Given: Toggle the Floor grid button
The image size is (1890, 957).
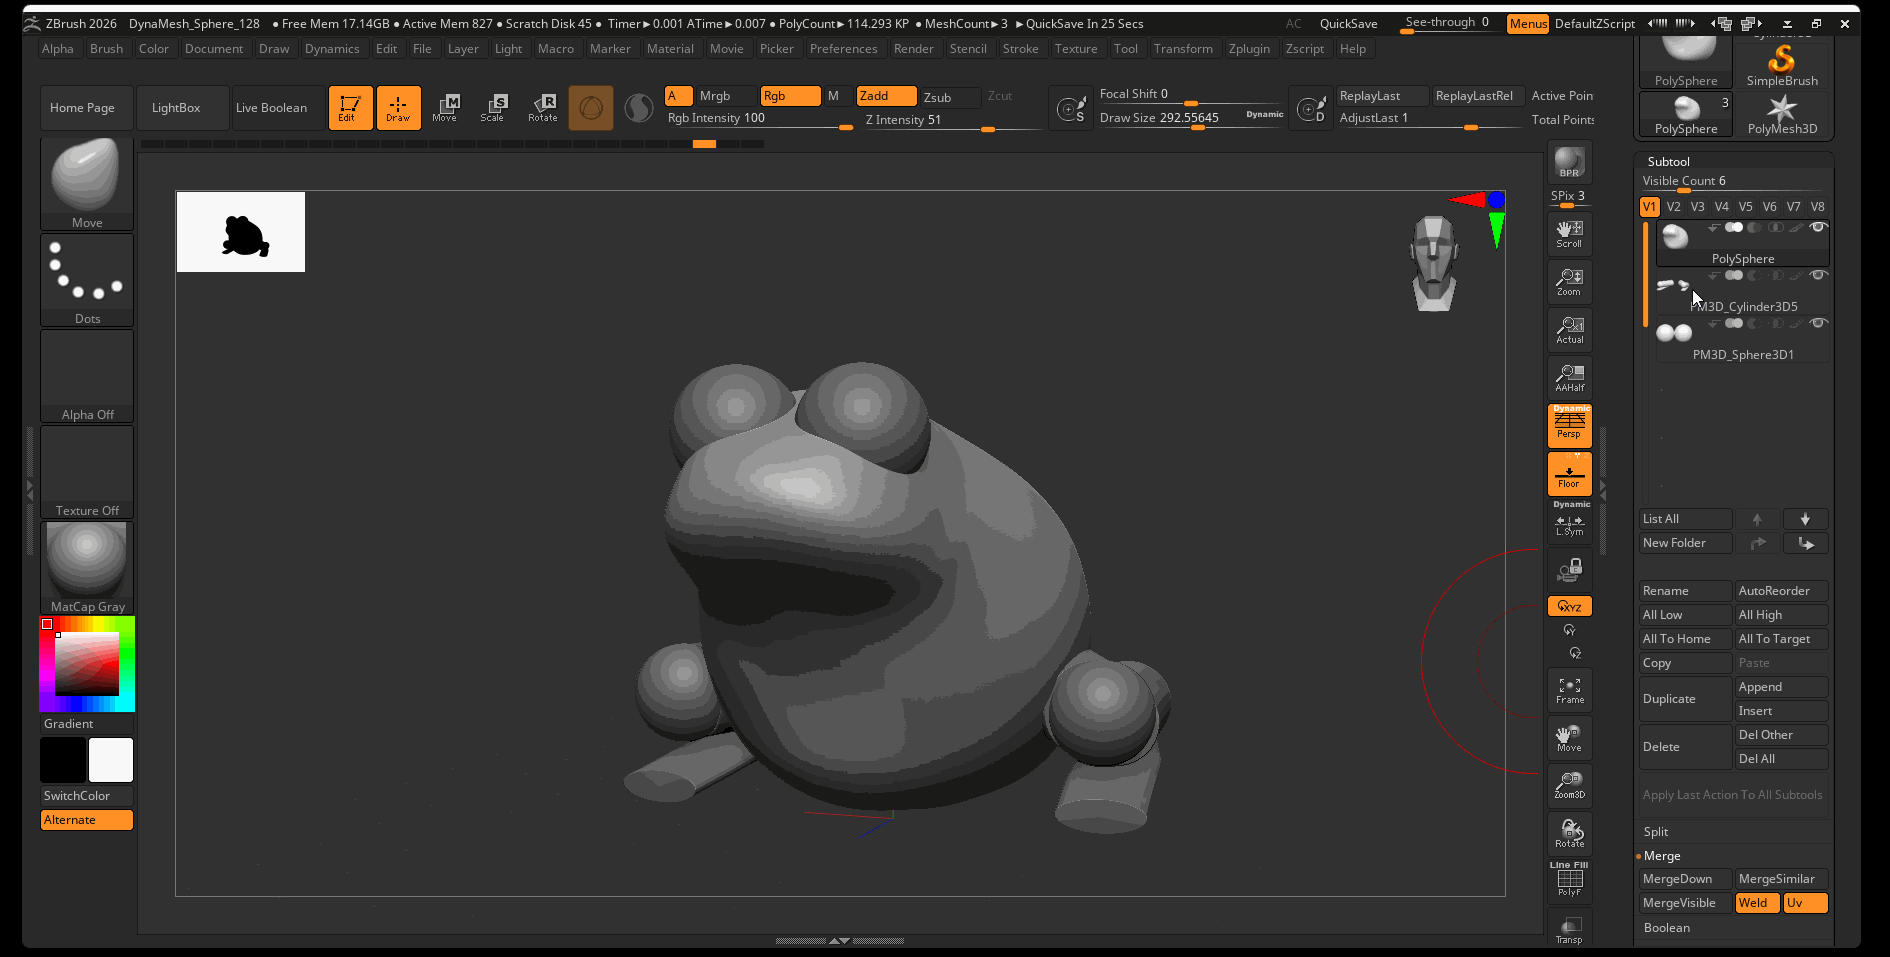Looking at the screenshot, I should 1569,474.
